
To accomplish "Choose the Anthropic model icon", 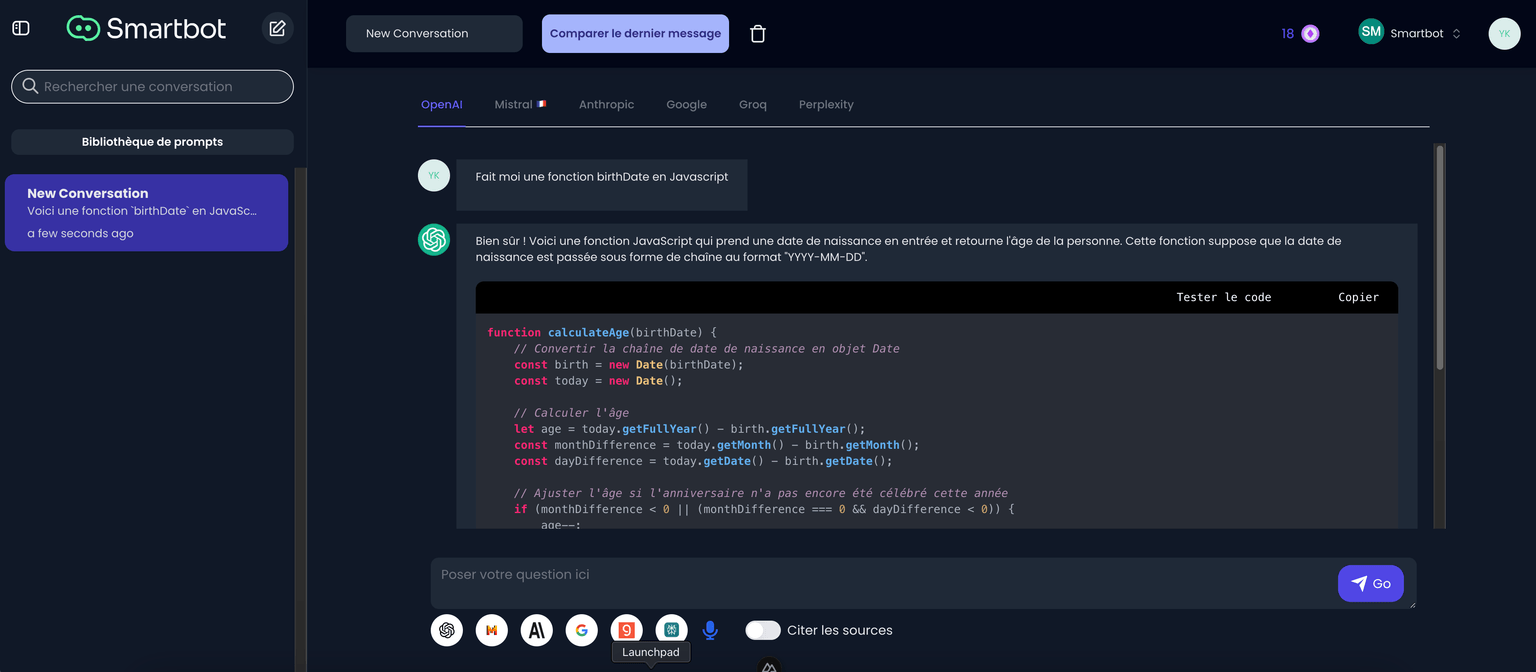I will (x=536, y=630).
